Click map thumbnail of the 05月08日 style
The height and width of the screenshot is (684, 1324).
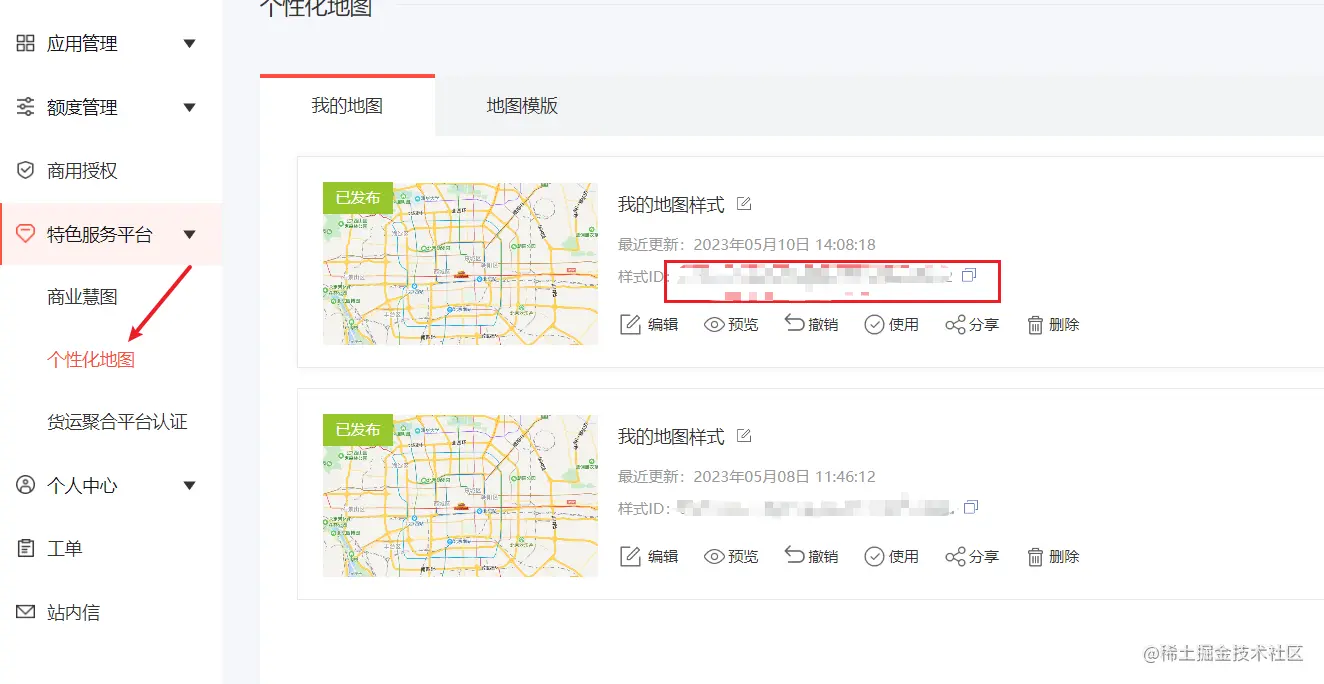point(460,496)
